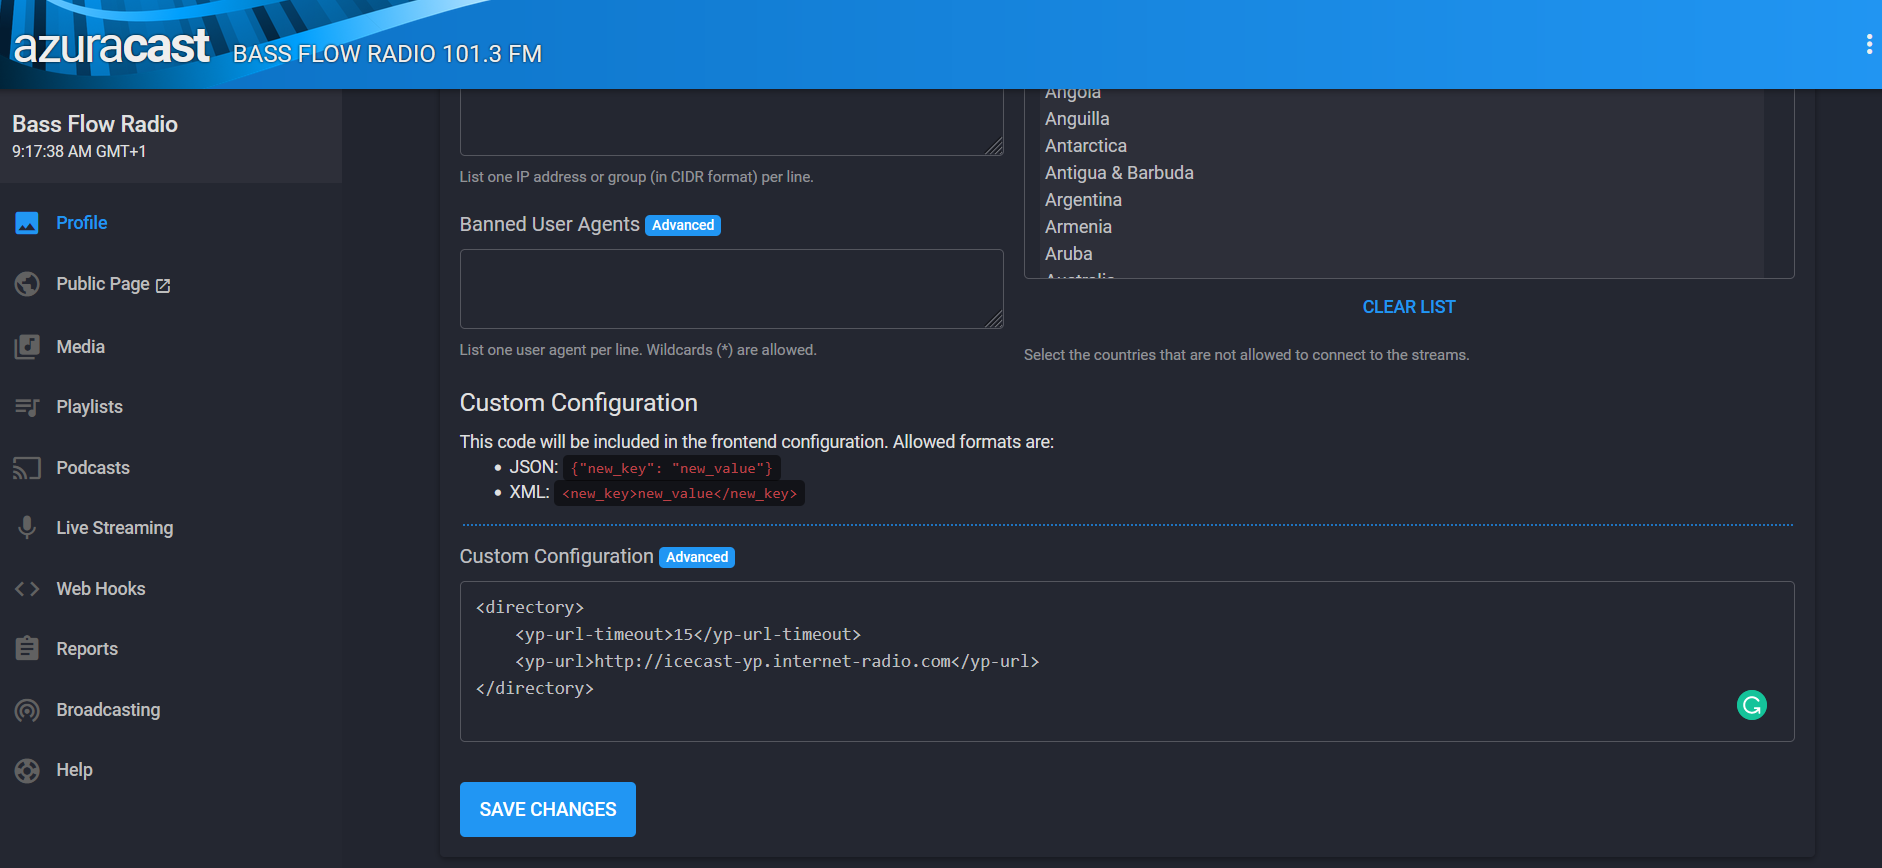Image resolution: width=1882 pixels, height=868 pixels.
Task: Click the Podcasts cast icon
Action: (27, 468)
